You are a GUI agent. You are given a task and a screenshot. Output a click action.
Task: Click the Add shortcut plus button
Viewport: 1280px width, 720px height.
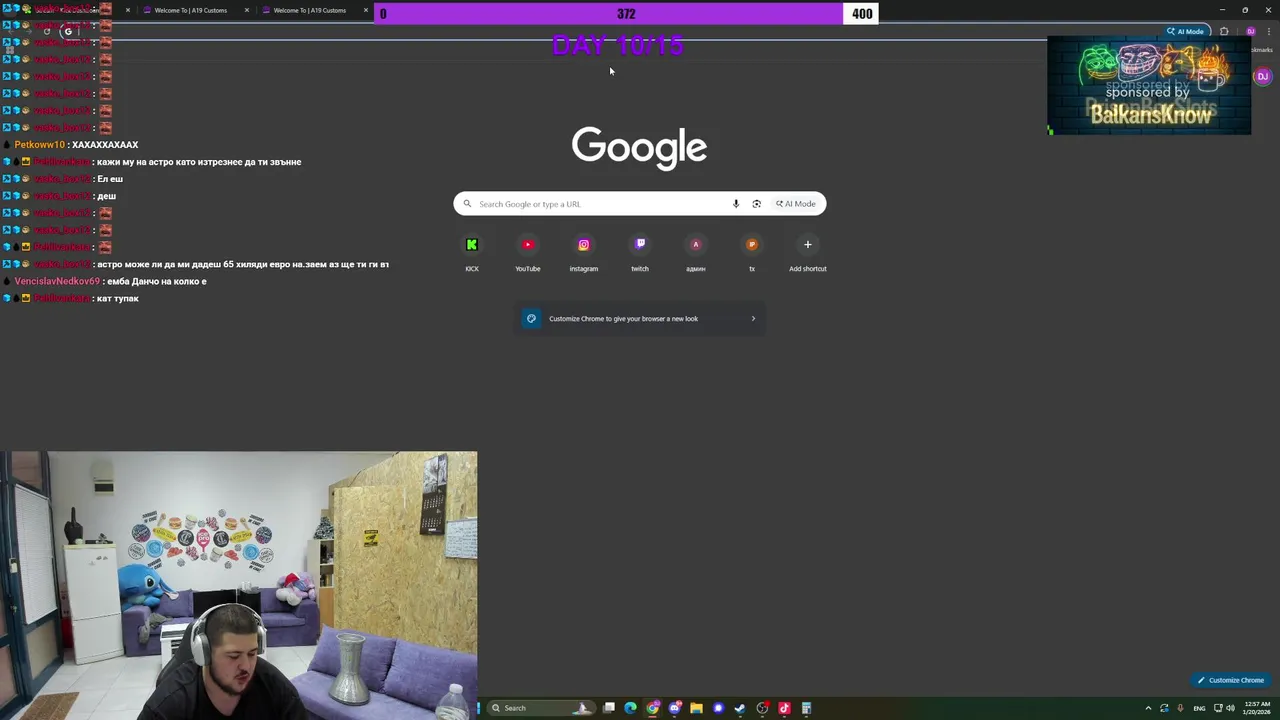pos(808,245)
